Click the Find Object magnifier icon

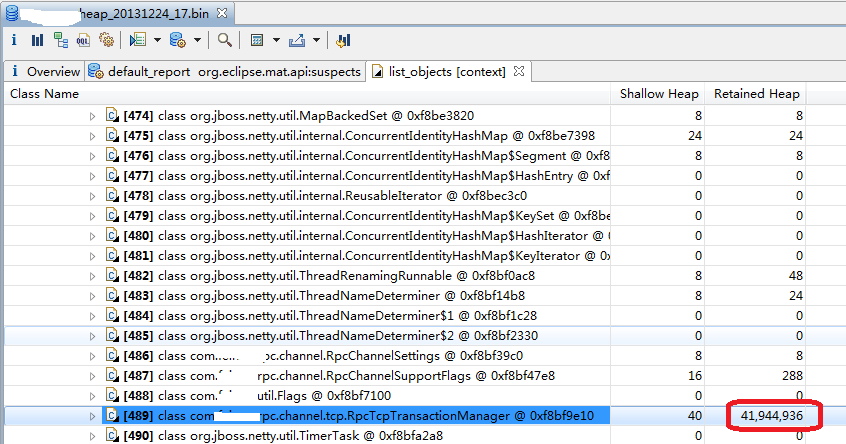[224, 40]
